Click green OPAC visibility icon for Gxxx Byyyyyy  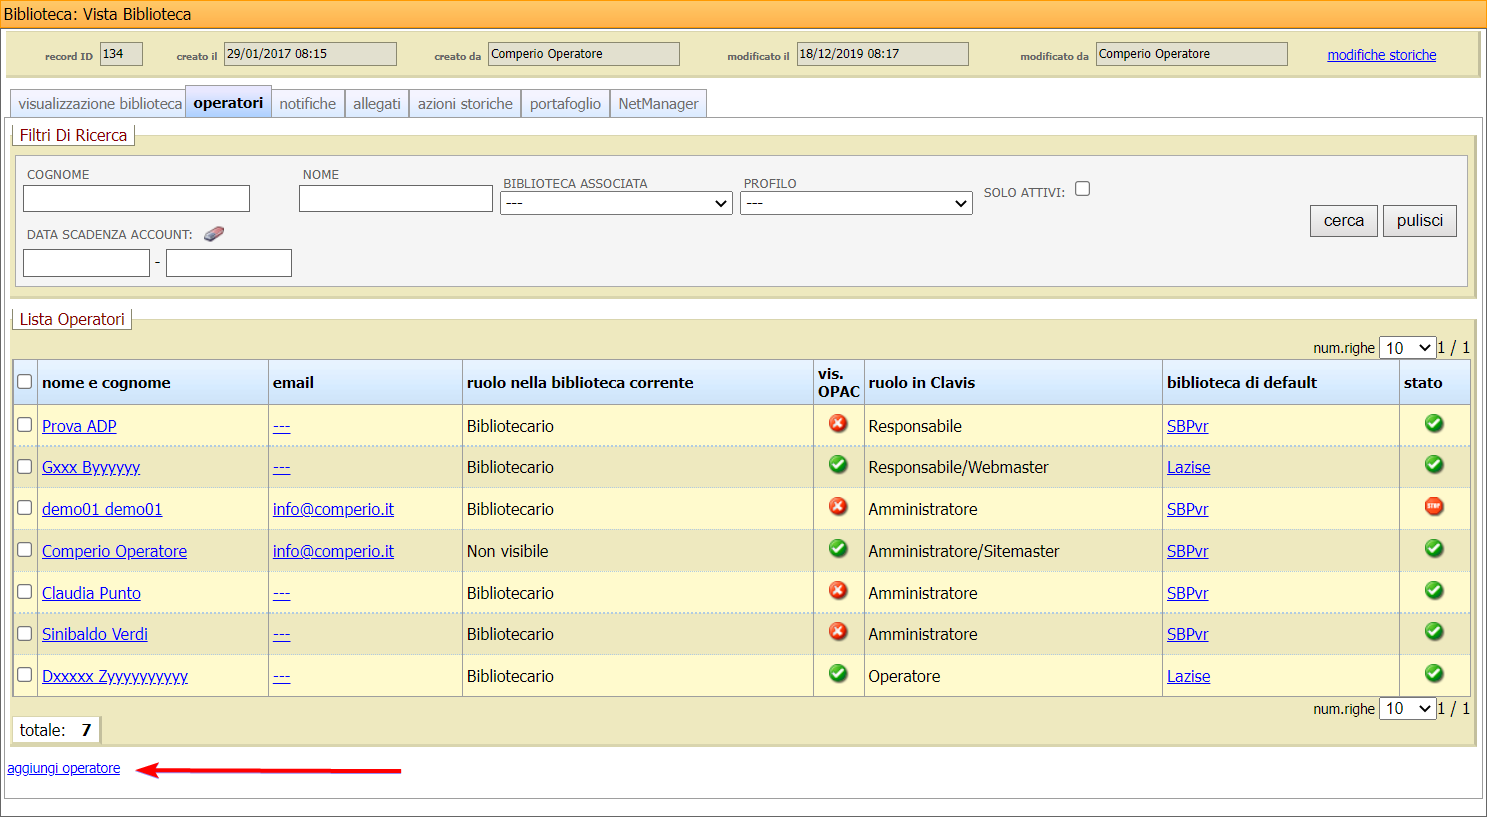[838, 465]
